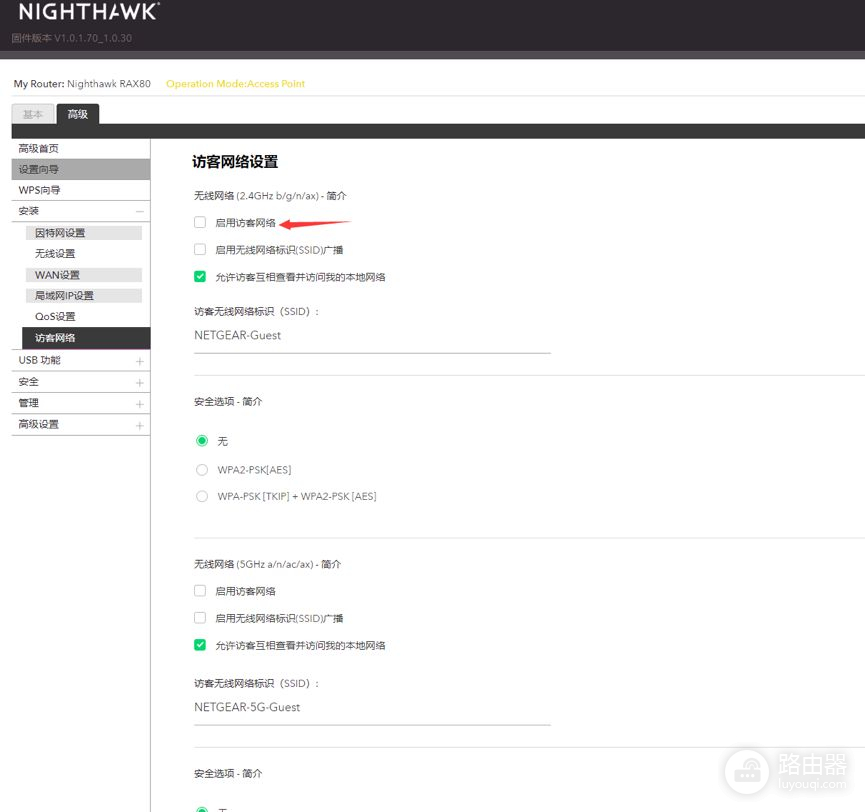The image size is (865, 812).
Task: Collapse the 安装 section minus icon
Action: click(x=139, y=212)
